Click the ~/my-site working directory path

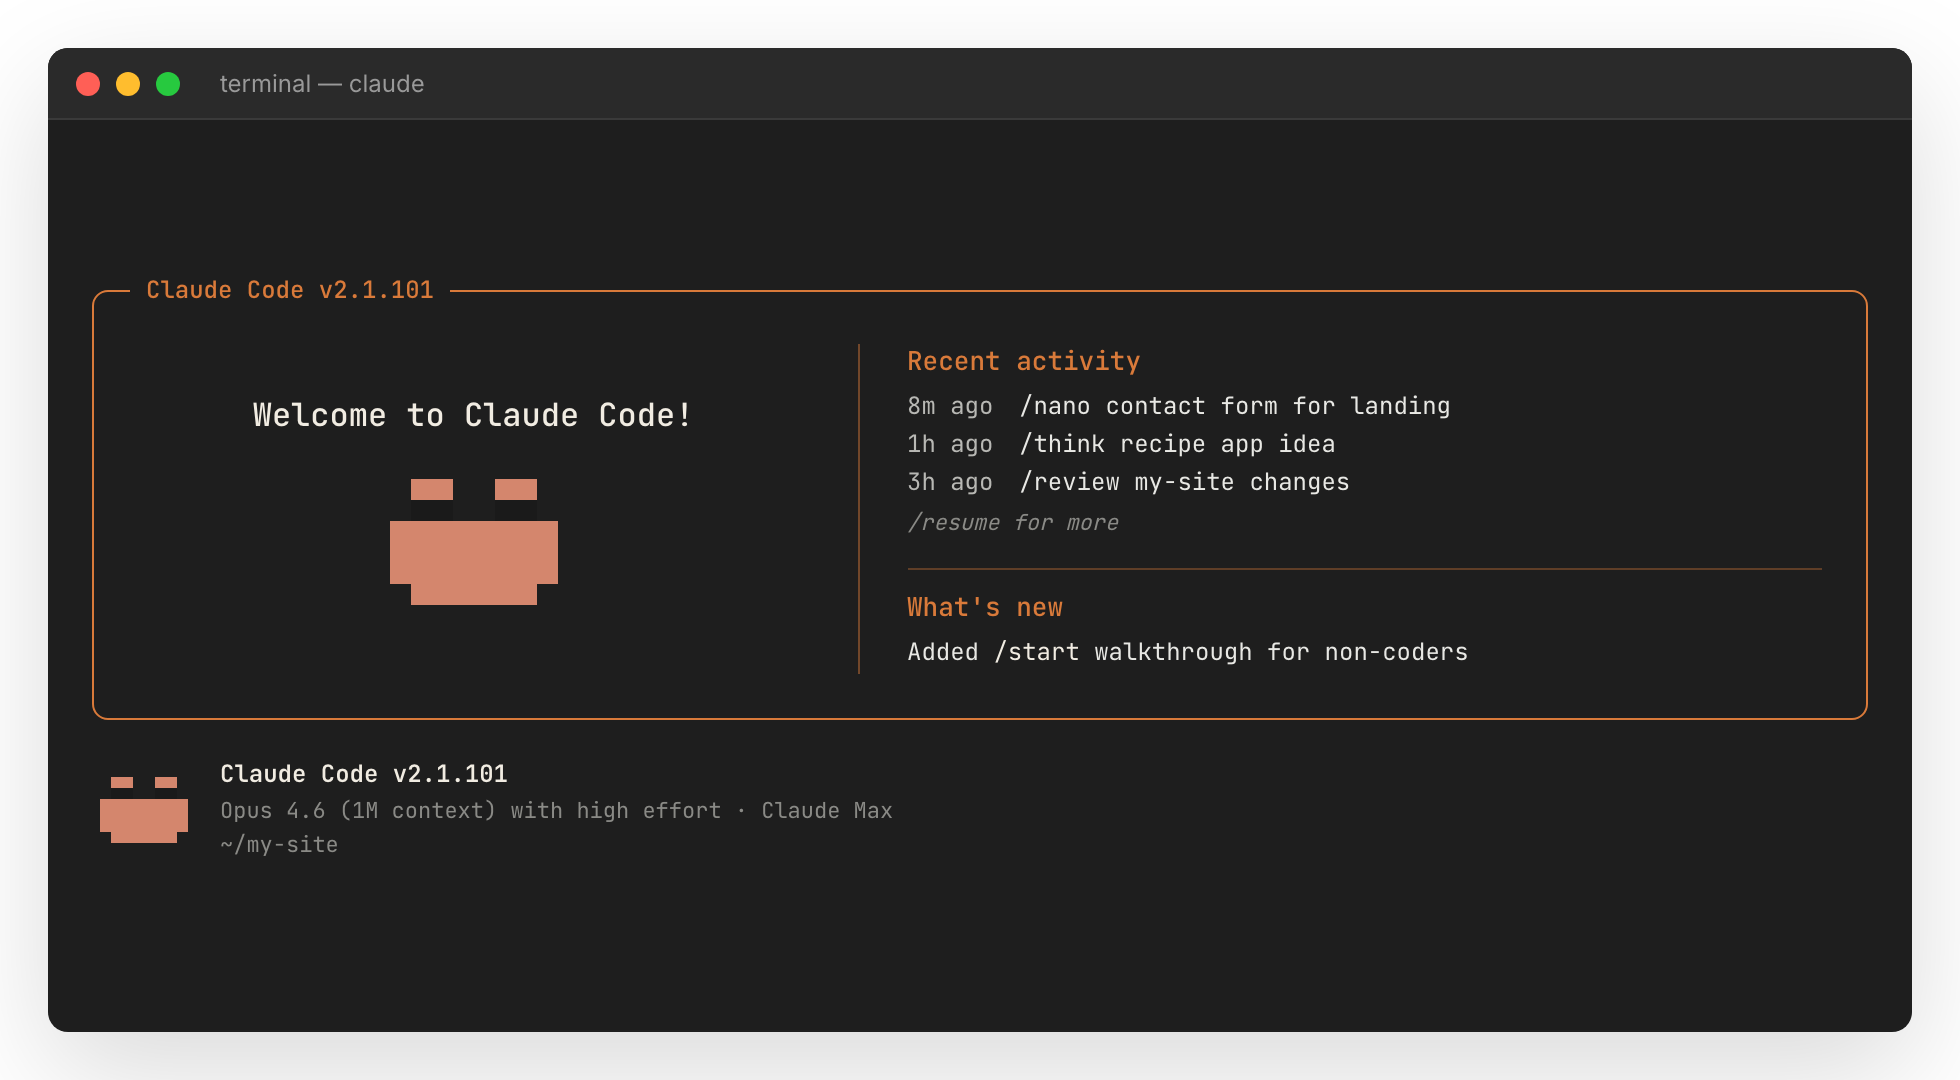pos(279,844)
